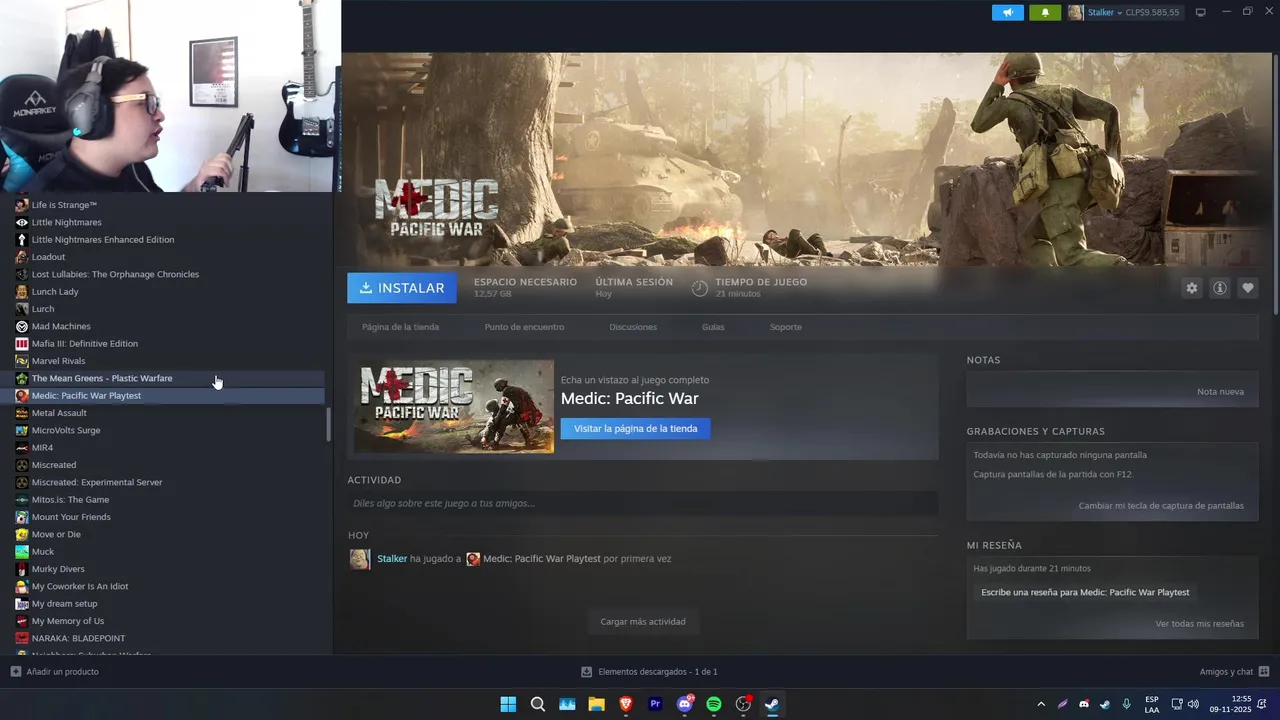Open Medic: Pacific War Playtest activity link
Viewport: 1280px width, 720px height.
[541, 559]
